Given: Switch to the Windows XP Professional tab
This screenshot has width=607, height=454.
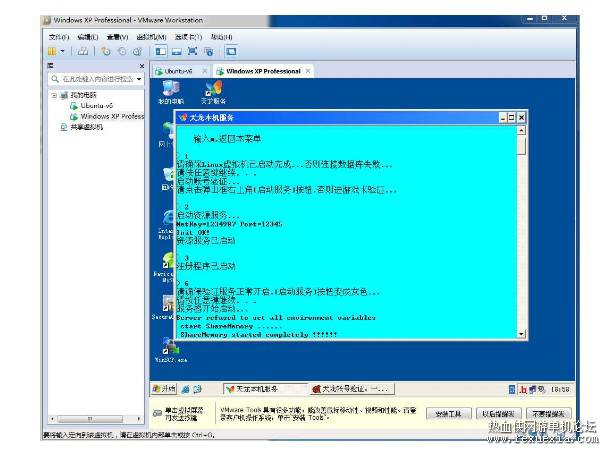Looking at the screenshot, I should point(263,71).
